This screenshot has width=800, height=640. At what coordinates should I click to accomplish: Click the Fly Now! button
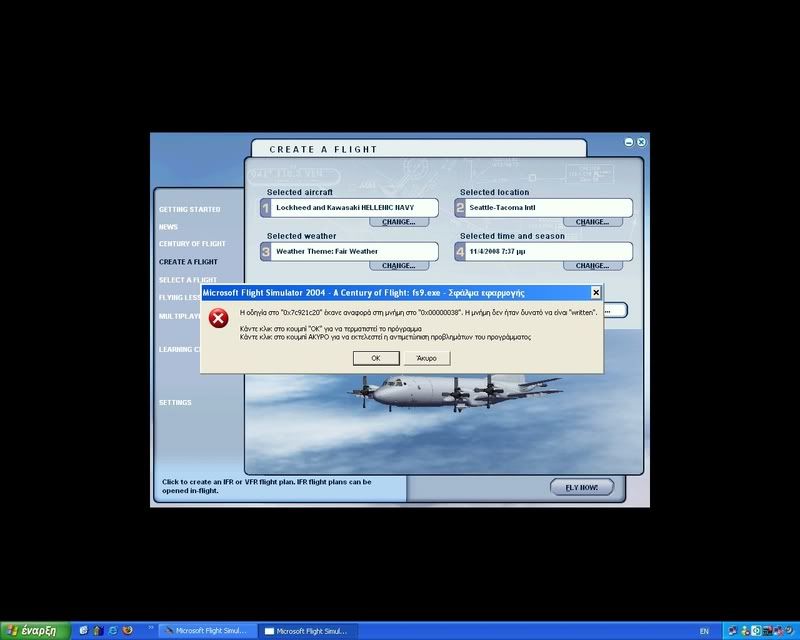coord(582,487)
